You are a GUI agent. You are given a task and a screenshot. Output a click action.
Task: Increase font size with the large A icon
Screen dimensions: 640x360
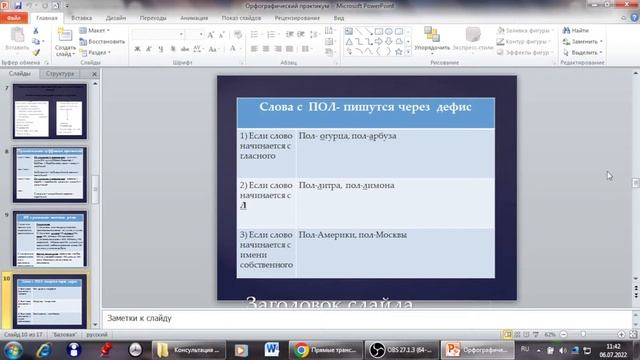tap(211, 35)
